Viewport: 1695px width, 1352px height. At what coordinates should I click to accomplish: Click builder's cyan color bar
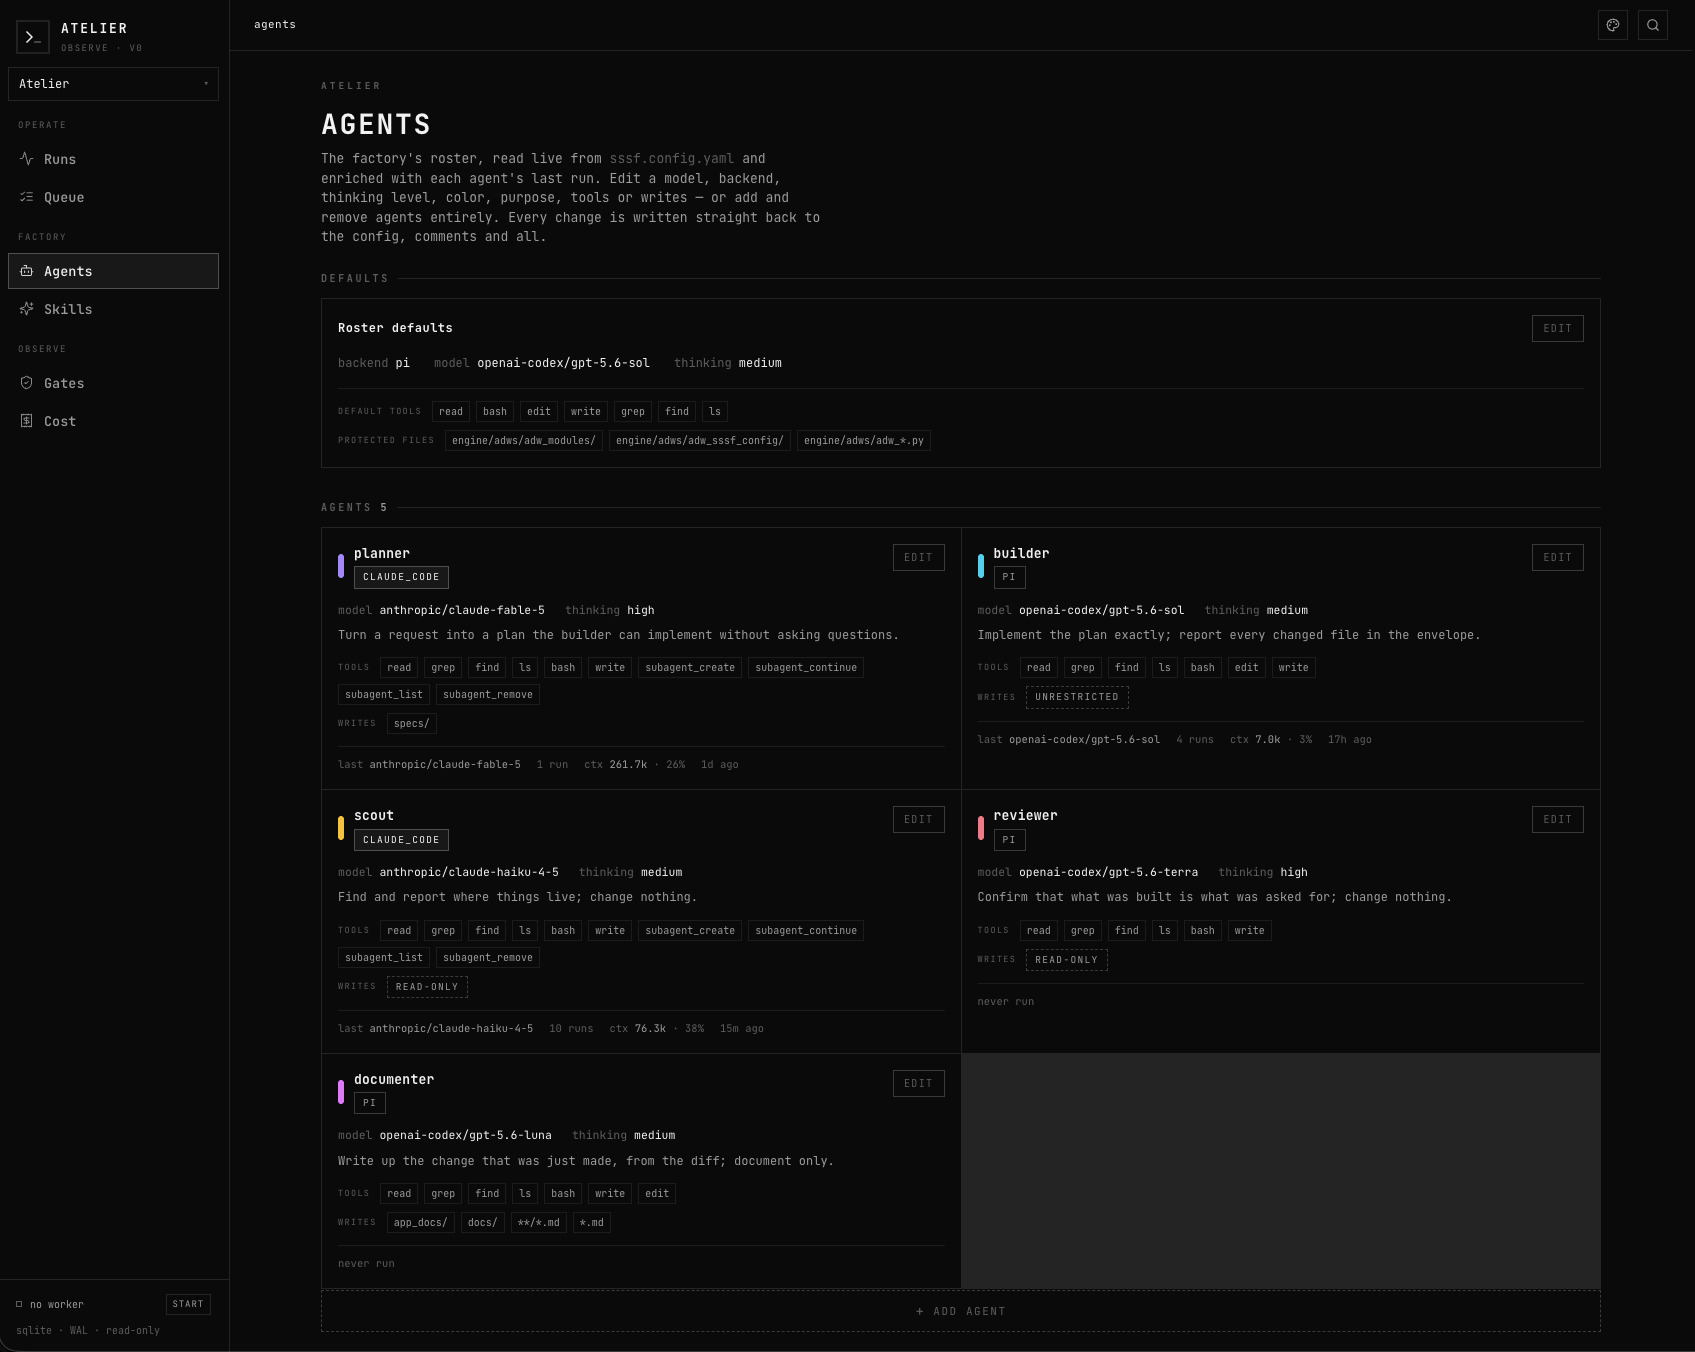[980, 566]
